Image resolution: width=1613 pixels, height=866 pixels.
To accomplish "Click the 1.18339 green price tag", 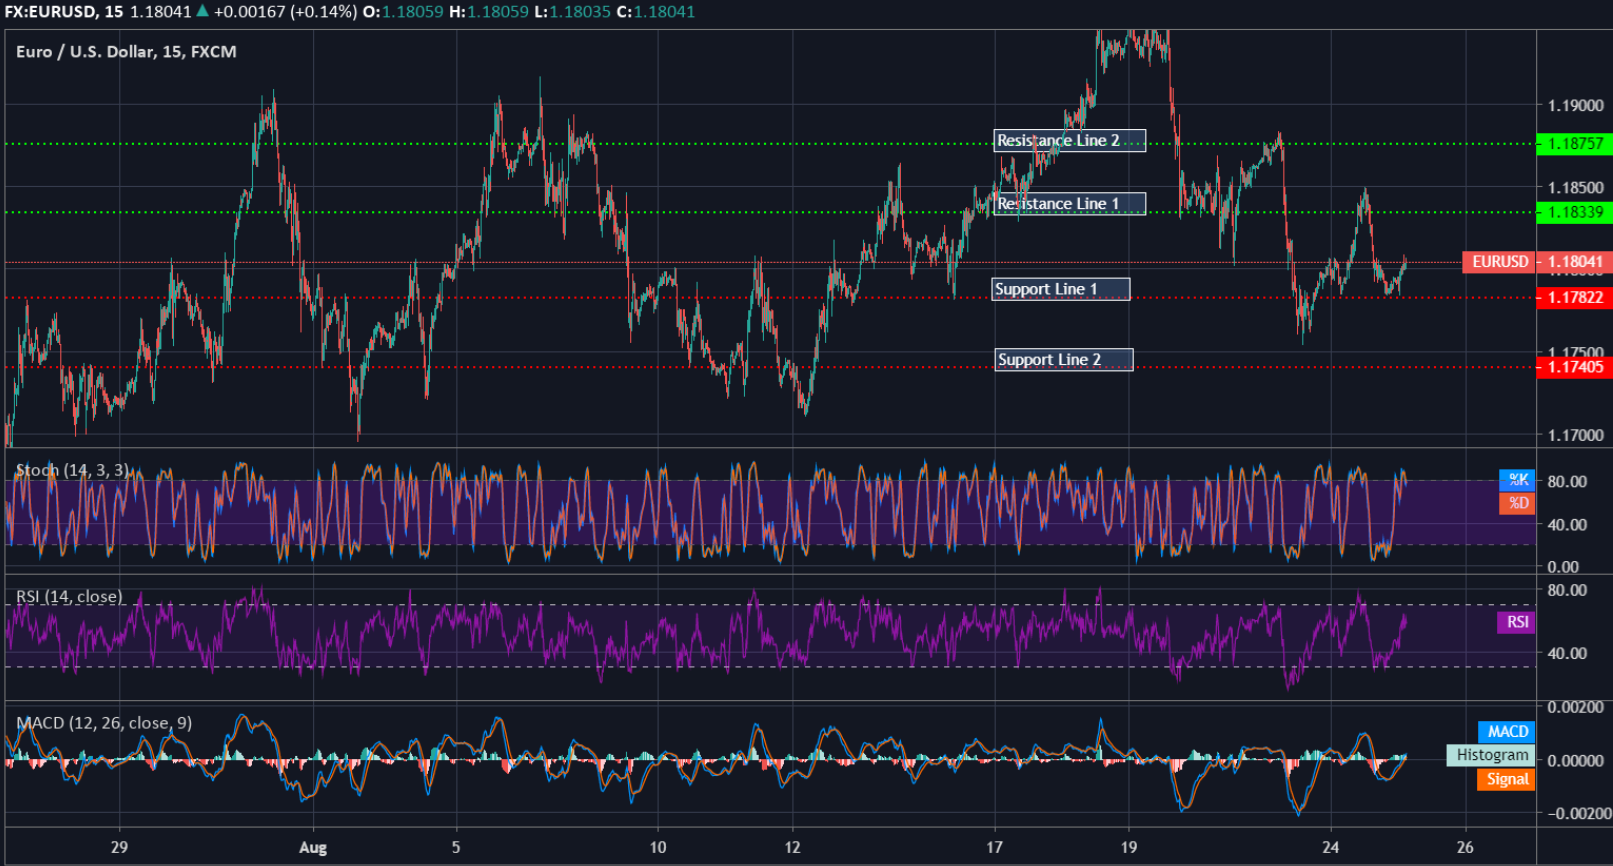I will point(1574,212).
